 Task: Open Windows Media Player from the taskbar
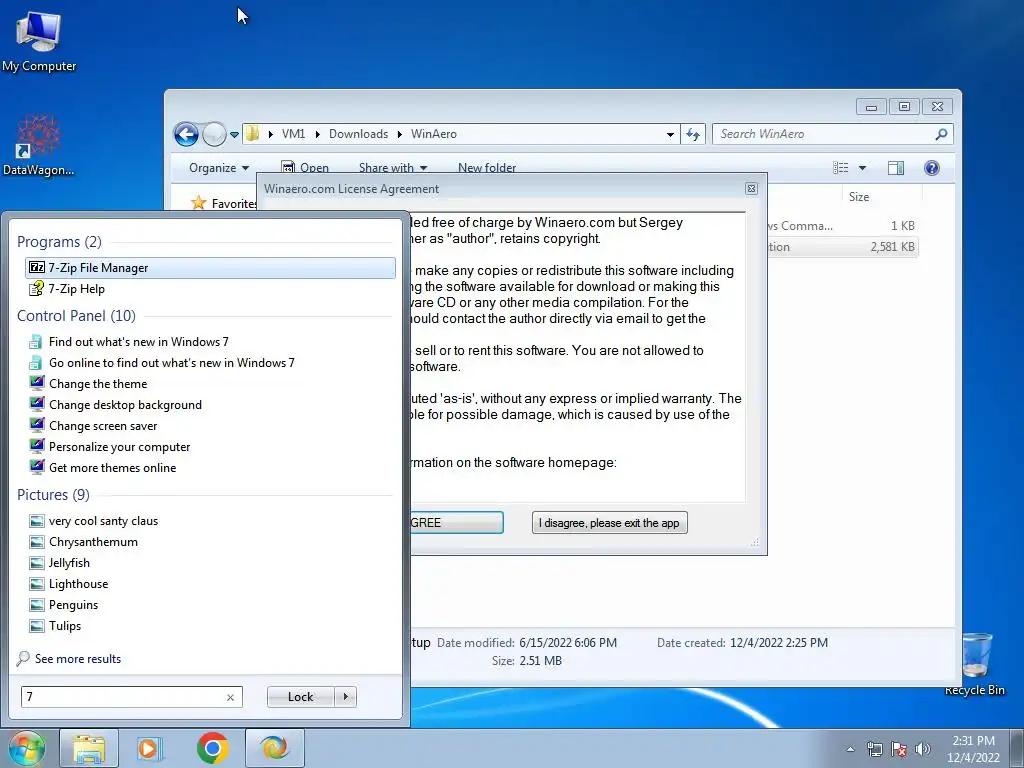click(150, 748)
